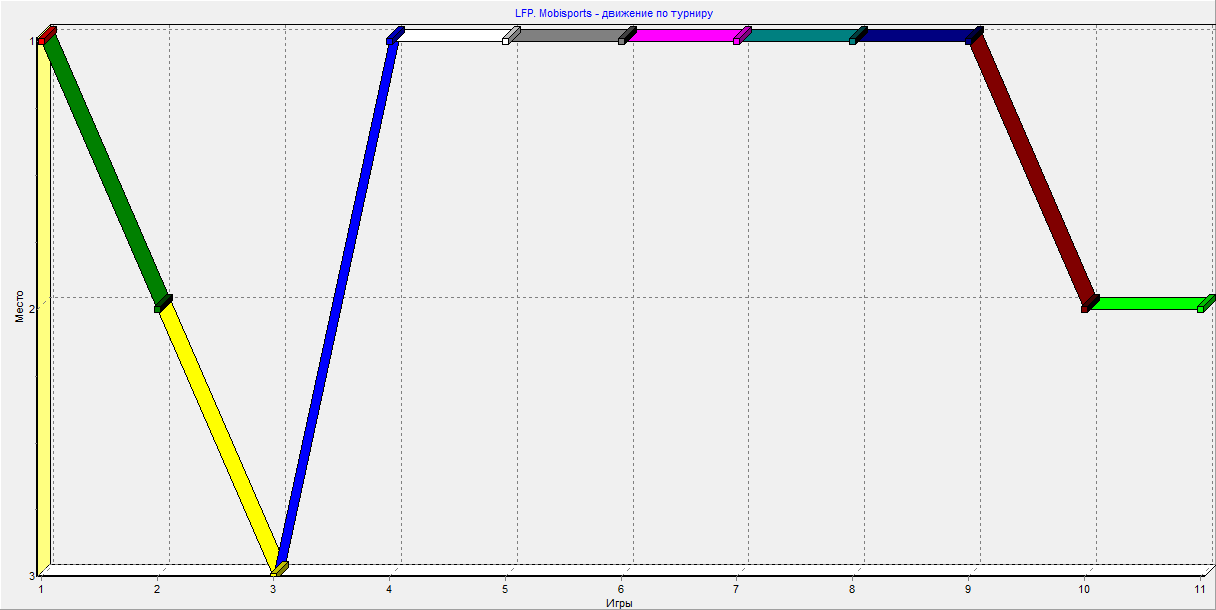Select the green line segment between games 1 and 2
The height and width of the screenshot is (610, 1216).
106,170
